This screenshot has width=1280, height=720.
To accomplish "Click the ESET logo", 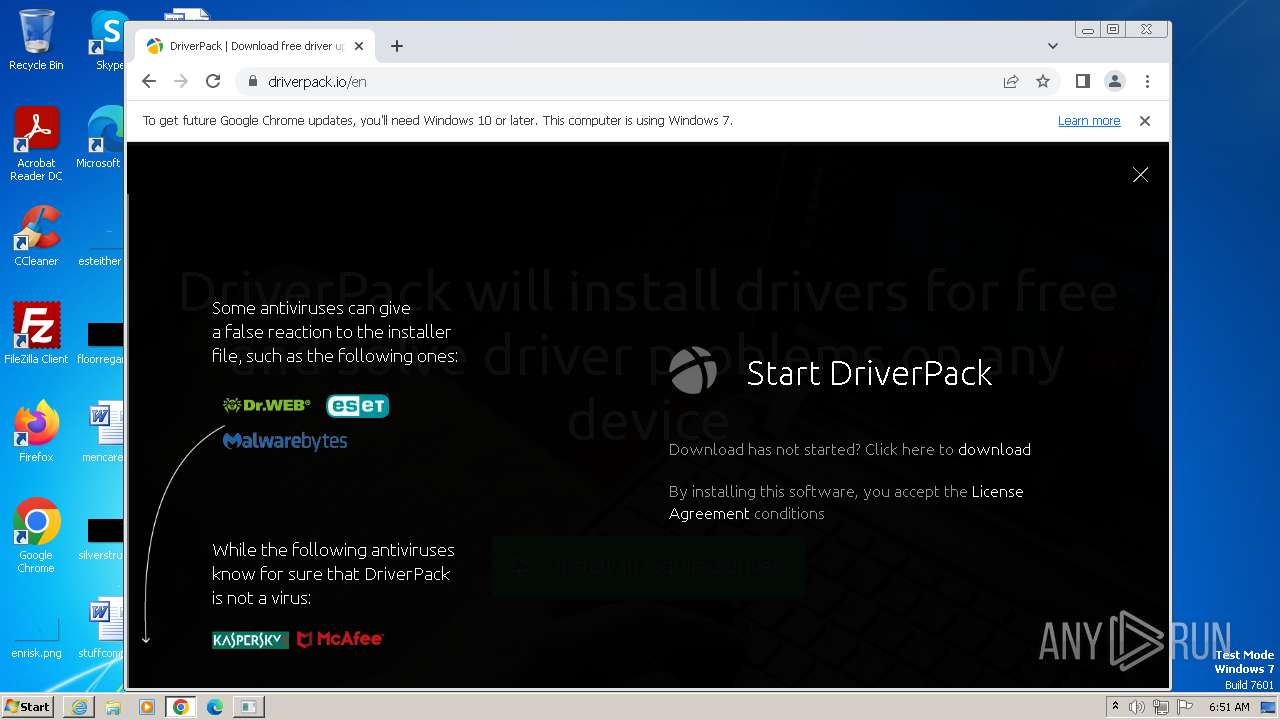I will [x=357, y=405].
